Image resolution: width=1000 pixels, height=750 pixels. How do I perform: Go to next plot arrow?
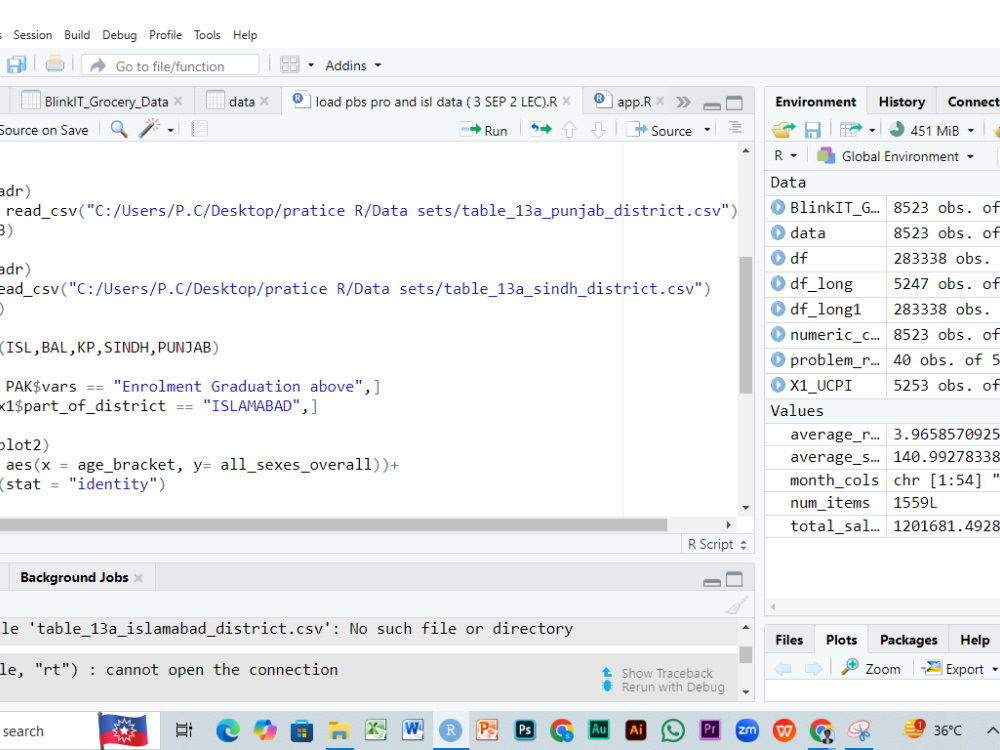pyautogui.click(x=813, y=668)
